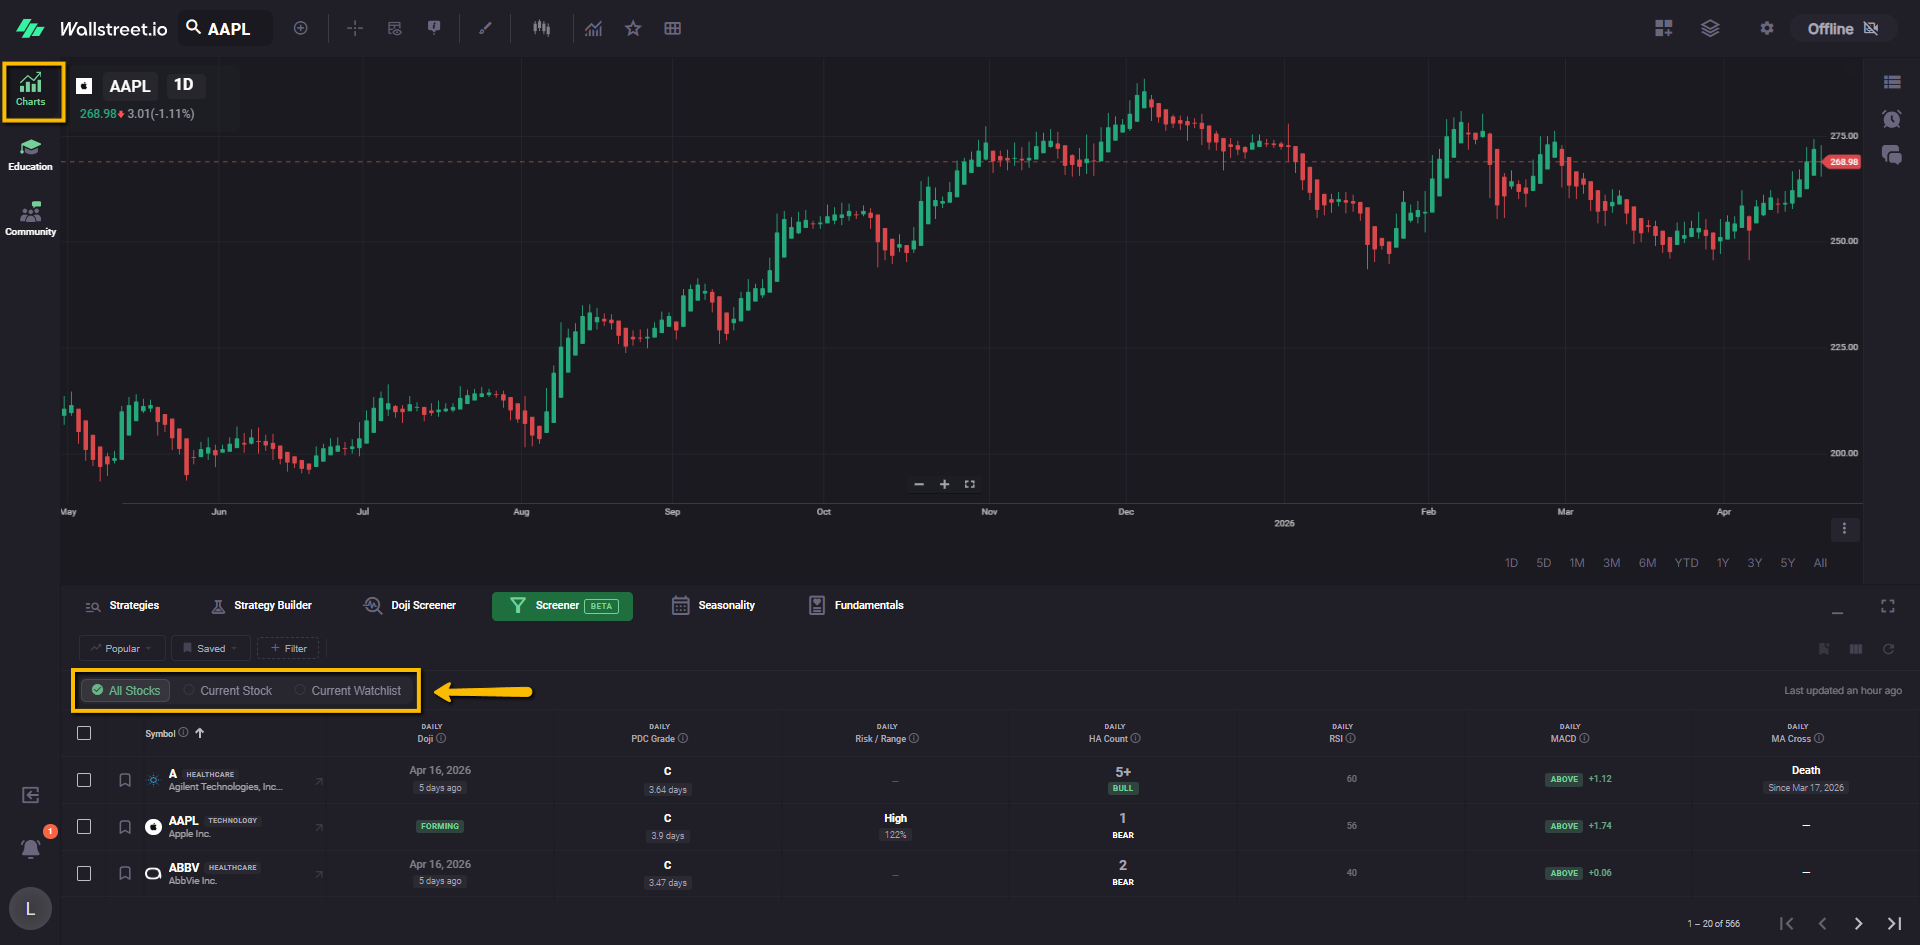Switch to the Doji Screener tab
Image resolution: width=1920 pixels, height=945 pixels.
410,606
